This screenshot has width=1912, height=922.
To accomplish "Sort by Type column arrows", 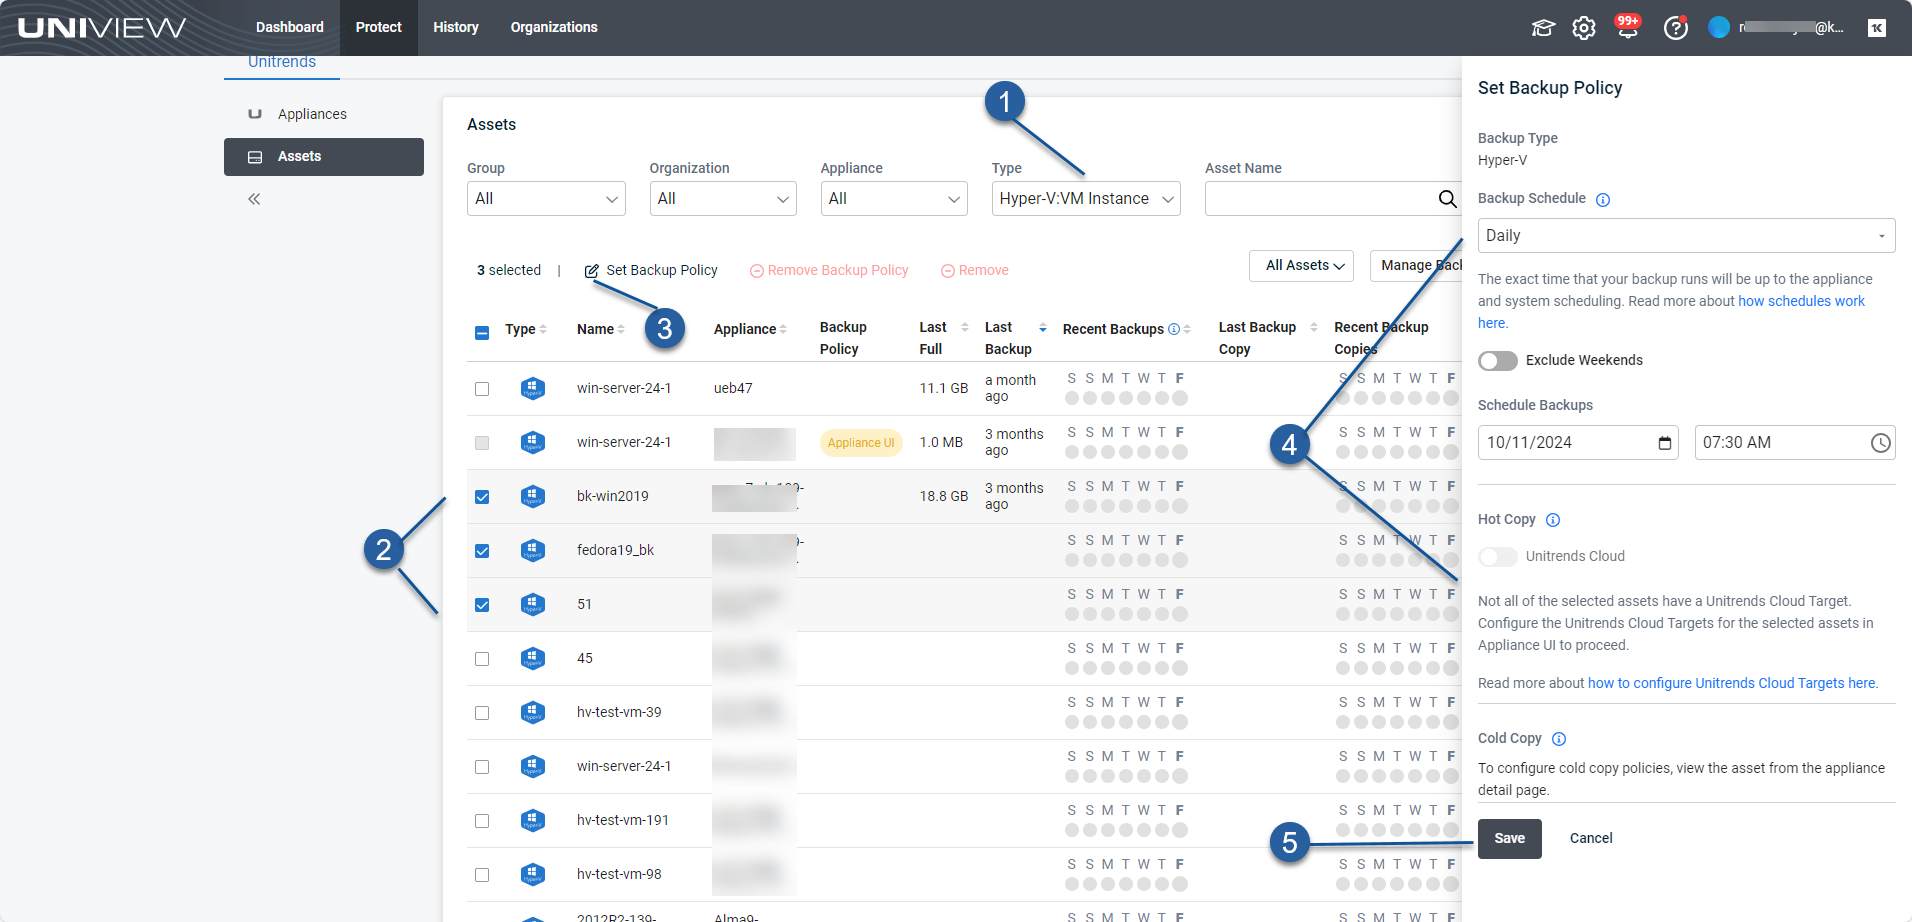I will click(x=543, y=329).
